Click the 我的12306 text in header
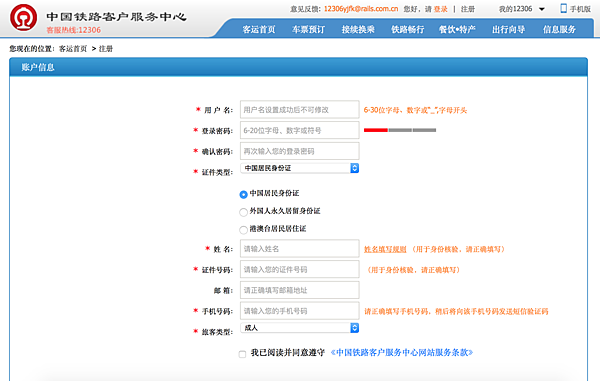Viewport: 600px width, 381px height. coord(515,9)
